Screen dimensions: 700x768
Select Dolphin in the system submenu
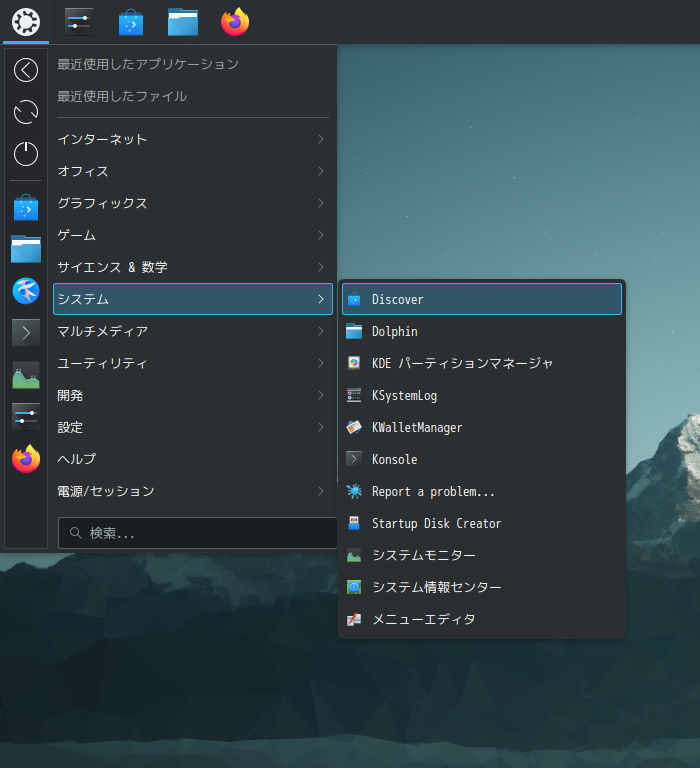482,332
